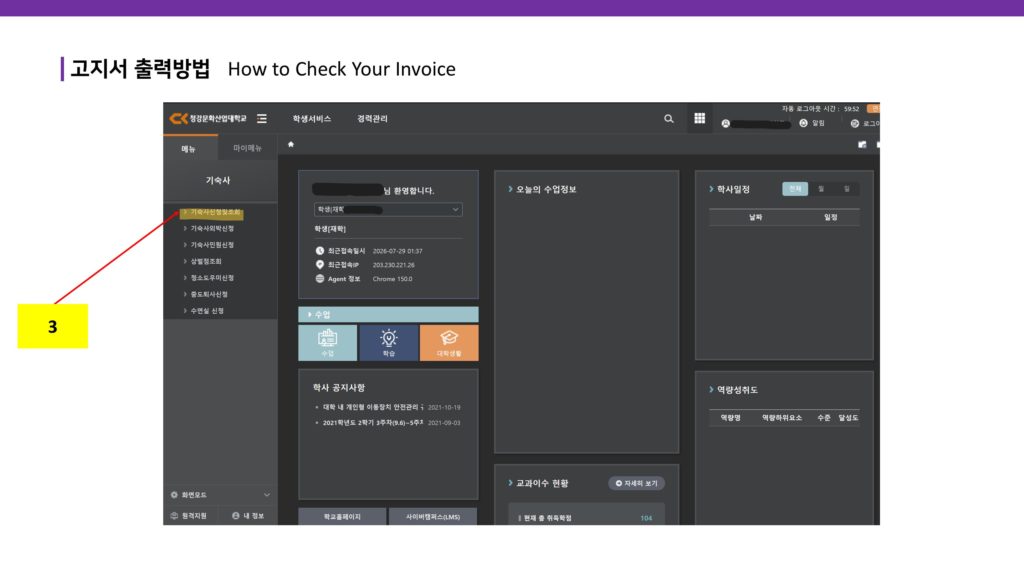Select the middle 학사일정 filter toggle
This screenshot has width=1024, height=576.
pyautogui.click(x=821, y=189)
